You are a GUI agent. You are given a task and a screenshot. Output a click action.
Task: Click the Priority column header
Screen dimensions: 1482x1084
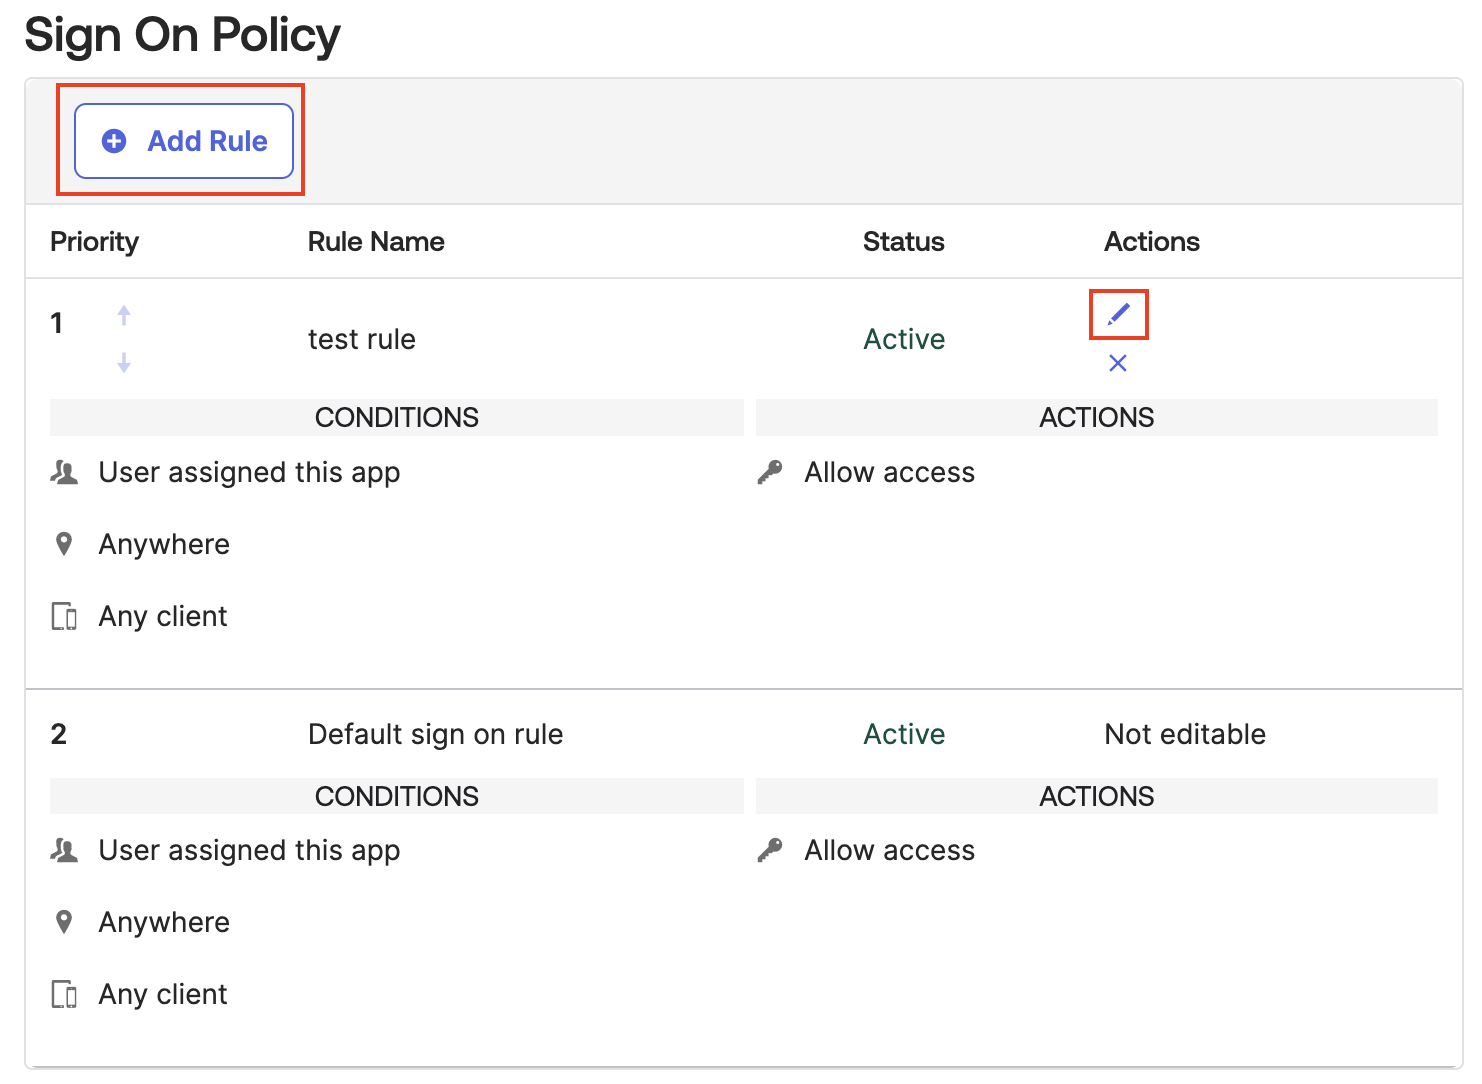[94, 242]
